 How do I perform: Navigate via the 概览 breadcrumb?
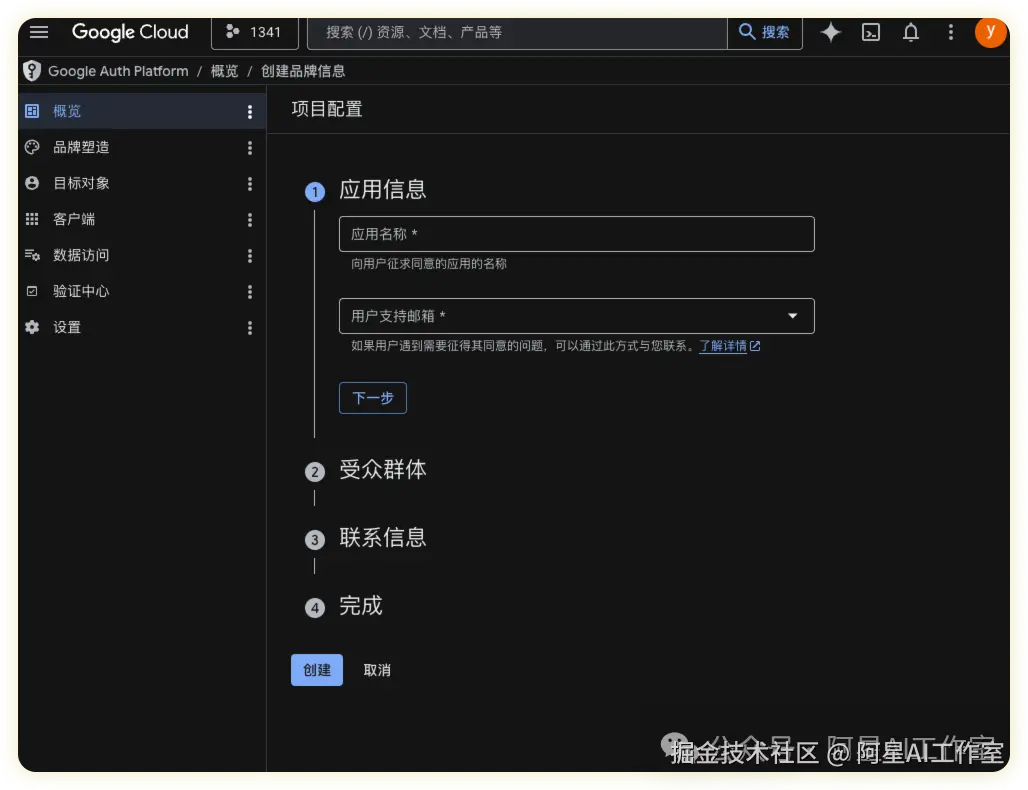coord(224,71)
